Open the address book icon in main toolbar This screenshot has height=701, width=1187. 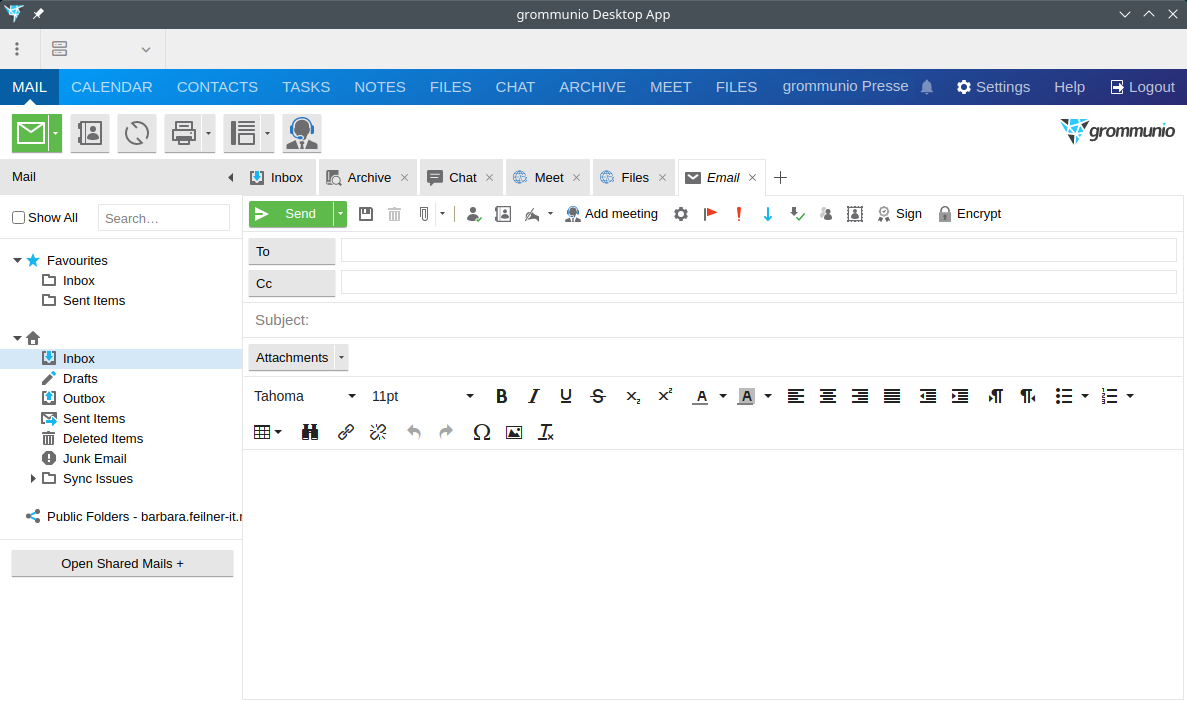(90, 133)
